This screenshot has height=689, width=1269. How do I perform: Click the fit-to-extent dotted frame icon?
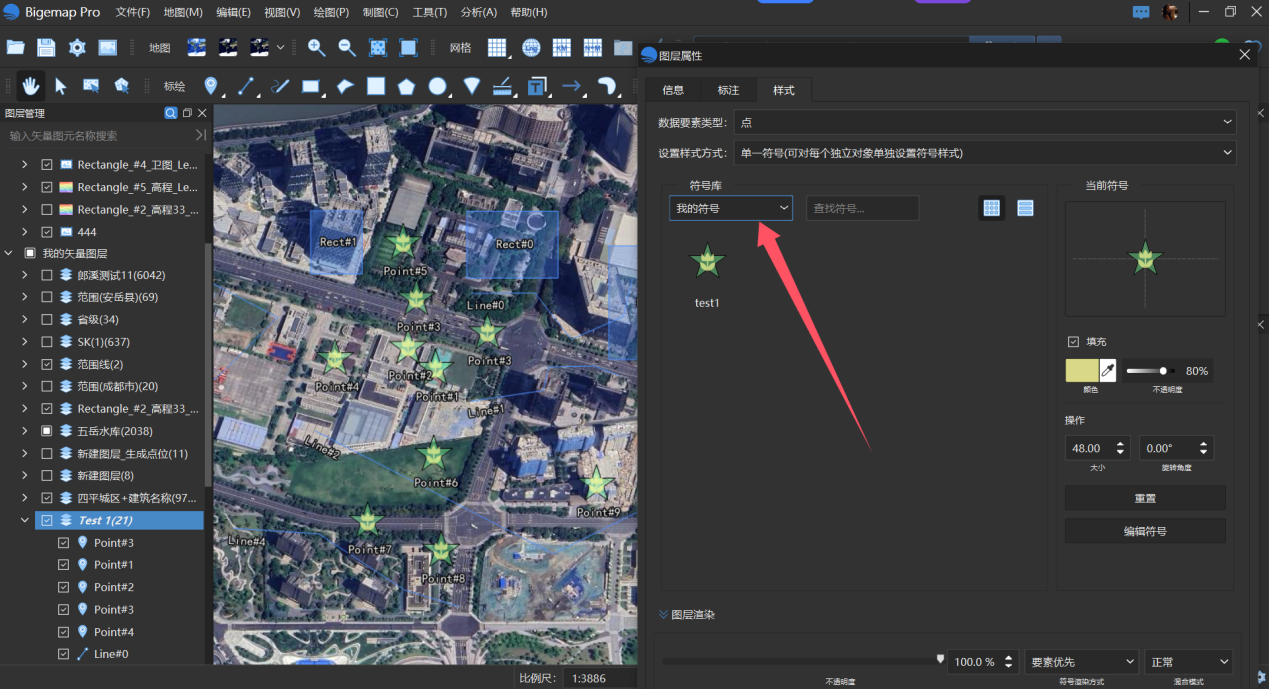coord(378,47)
